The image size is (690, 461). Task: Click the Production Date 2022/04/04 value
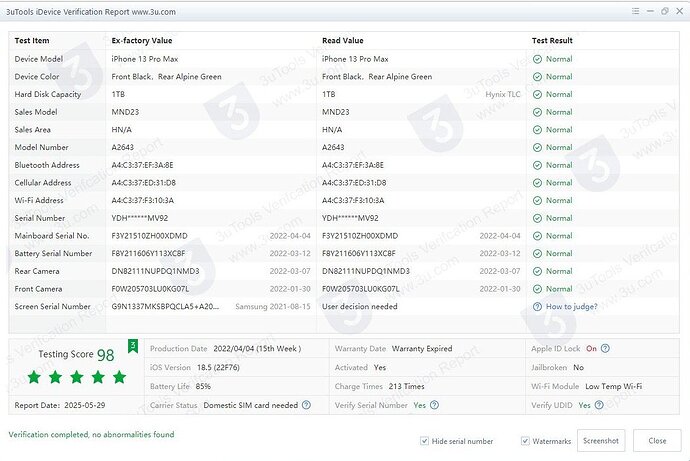(x=257, y=348)
